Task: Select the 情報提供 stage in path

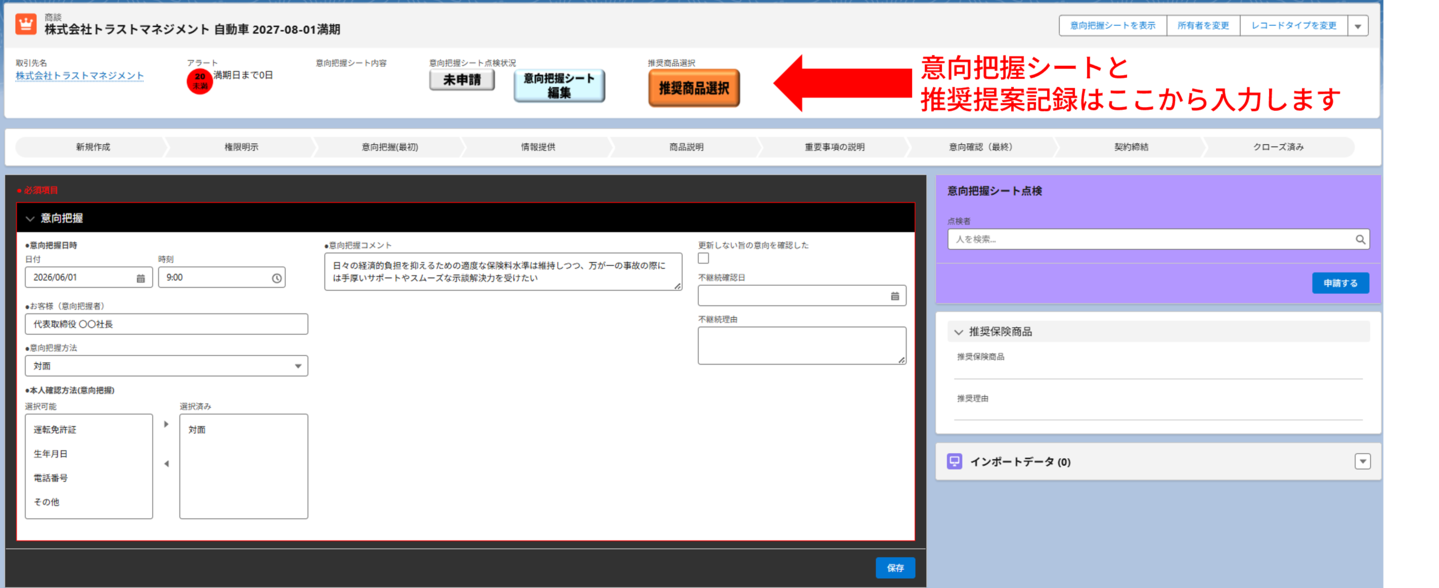Action: tap(537, 147)
